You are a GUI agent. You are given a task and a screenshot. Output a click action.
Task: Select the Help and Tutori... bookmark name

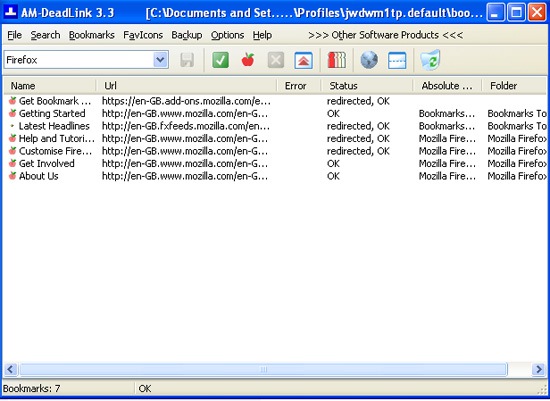56,138
